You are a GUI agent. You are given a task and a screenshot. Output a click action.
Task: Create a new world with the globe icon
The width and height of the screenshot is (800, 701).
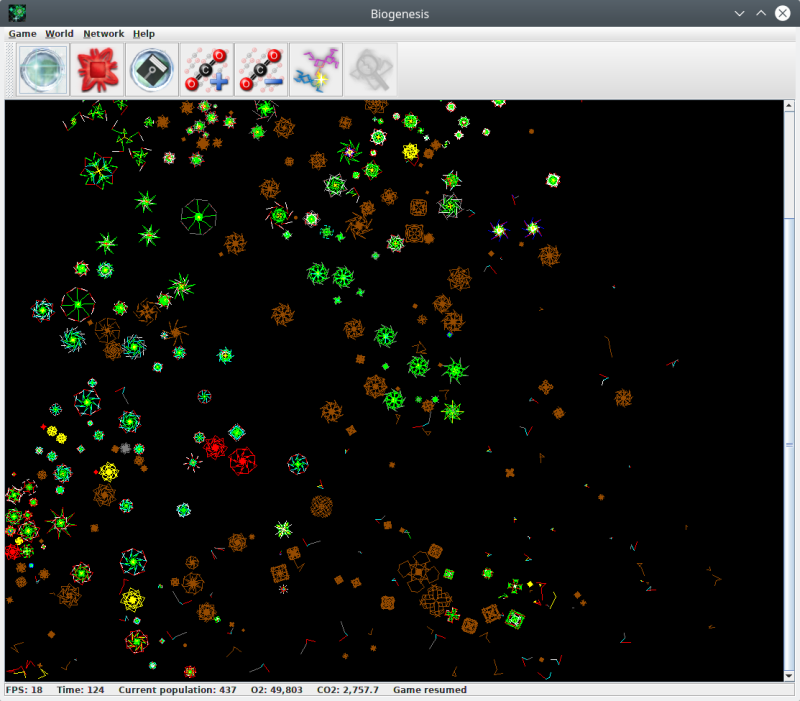tap(41, 68)
